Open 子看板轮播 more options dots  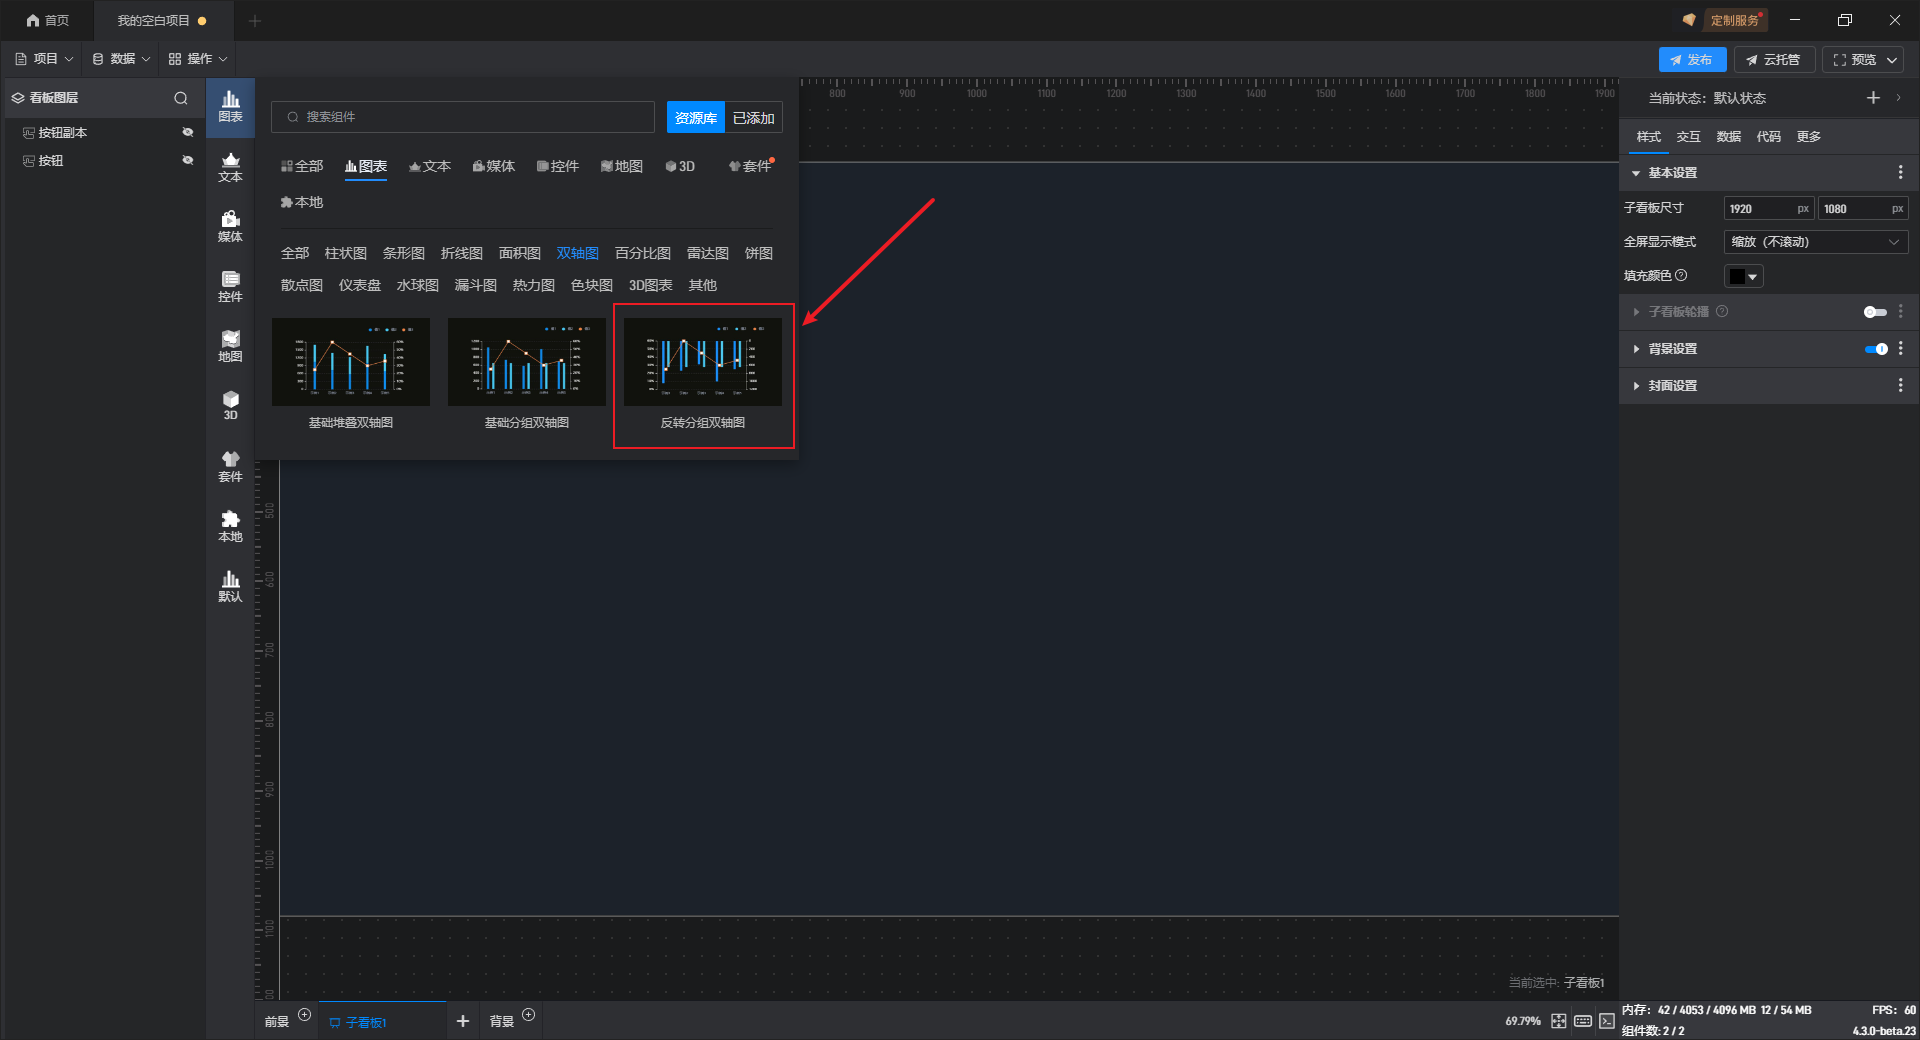click(x=1900, y=312)
